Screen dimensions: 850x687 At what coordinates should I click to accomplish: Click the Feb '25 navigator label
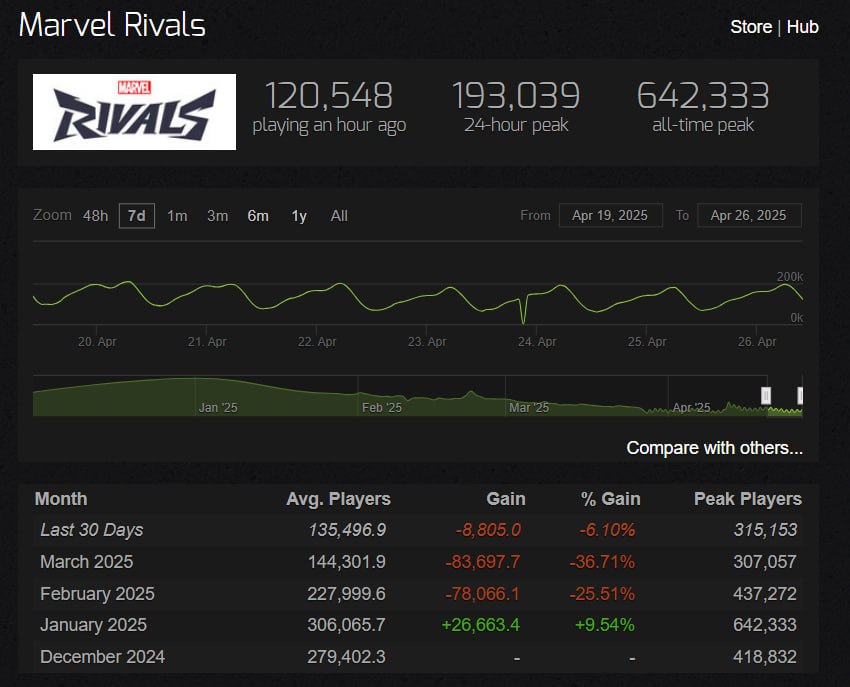click(382, 408)
